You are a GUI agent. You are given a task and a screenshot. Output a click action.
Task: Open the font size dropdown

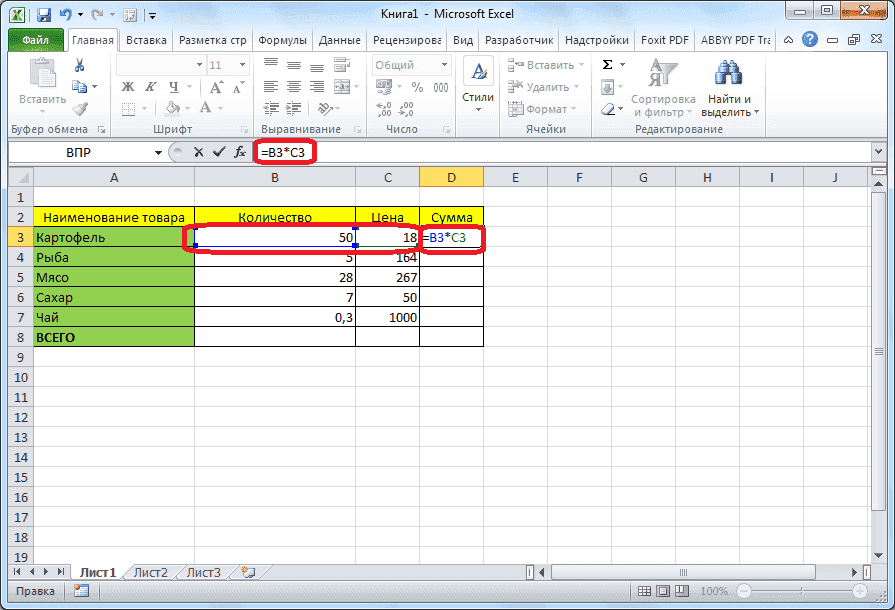tap(243, 64)
